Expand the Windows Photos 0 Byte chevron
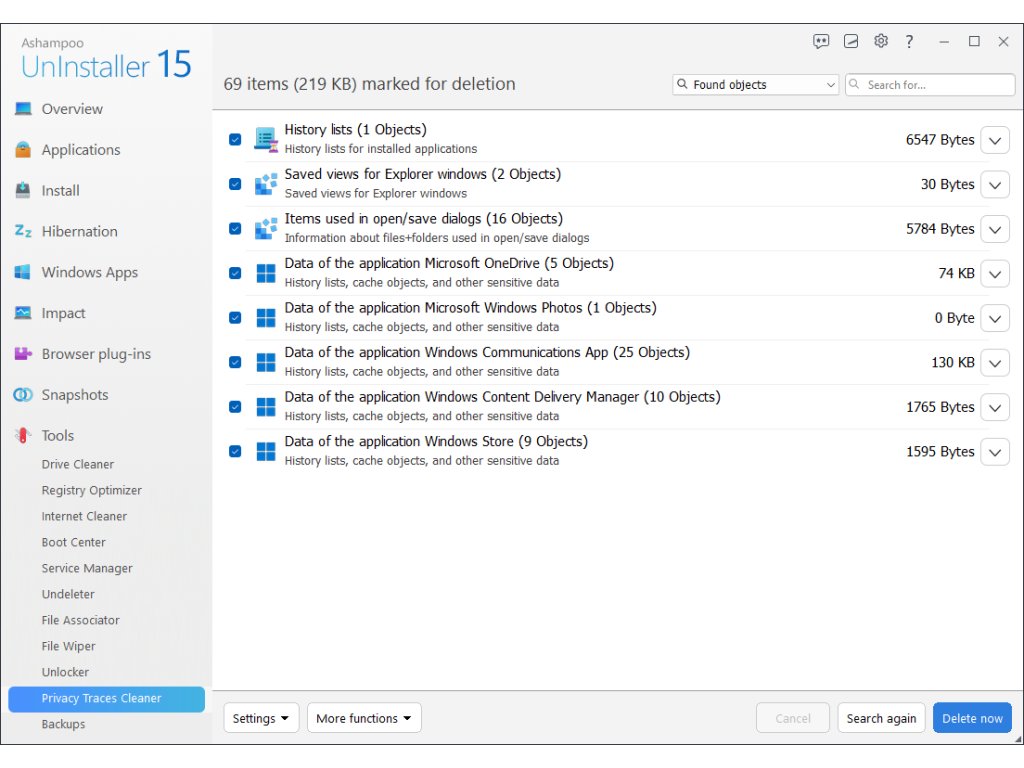Screen dimensions: 1024x768 (995, 318)
